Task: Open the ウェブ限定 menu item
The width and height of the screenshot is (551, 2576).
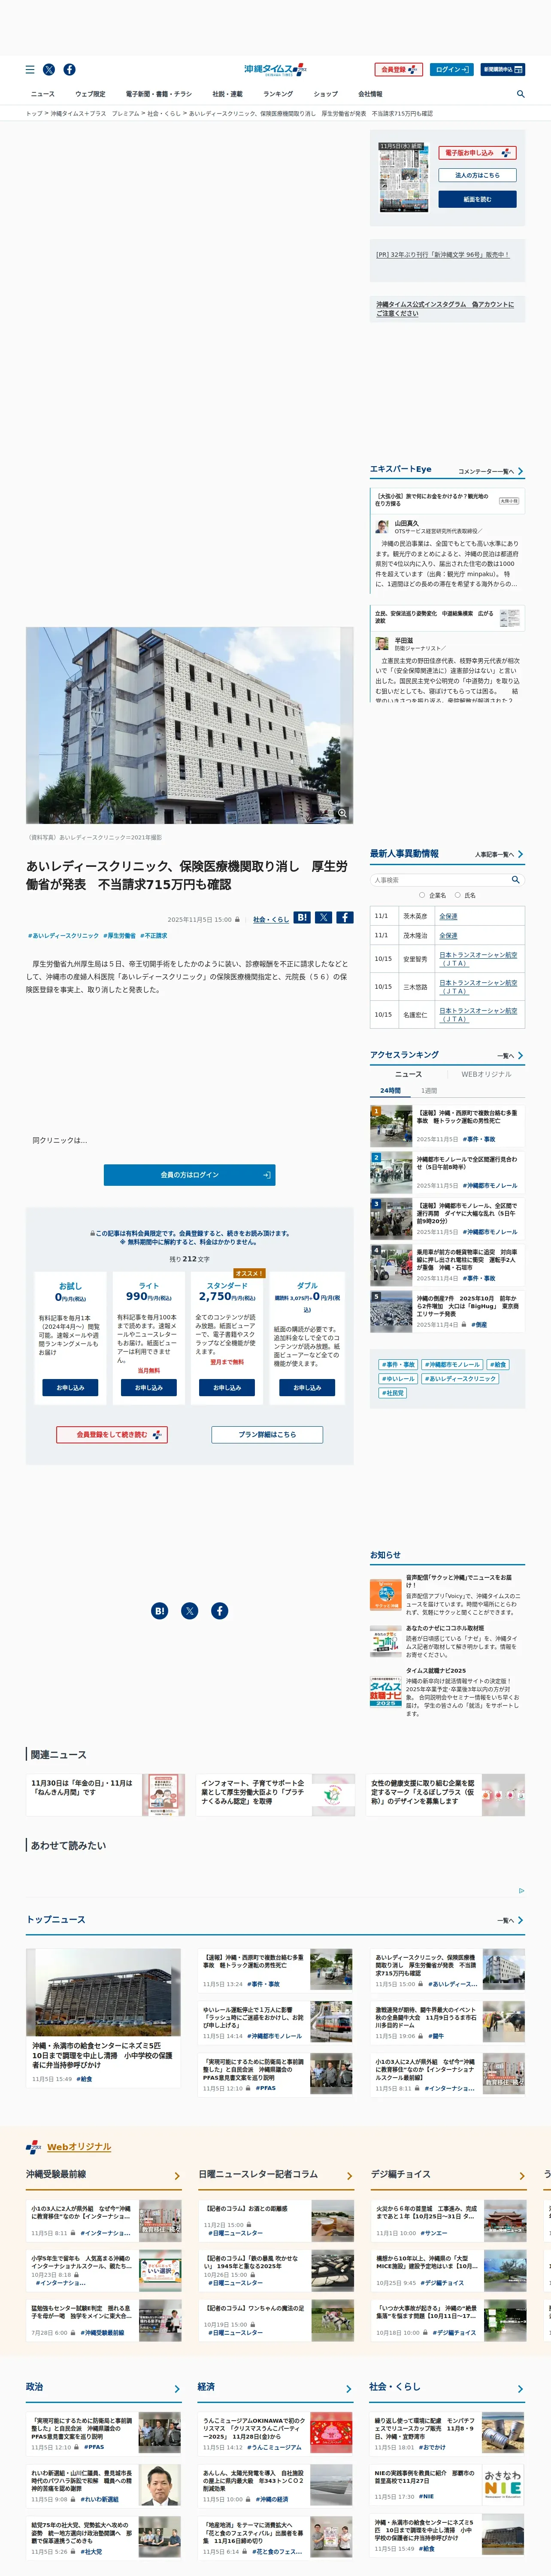Action: pyautogui.click(x=90, y=94)
